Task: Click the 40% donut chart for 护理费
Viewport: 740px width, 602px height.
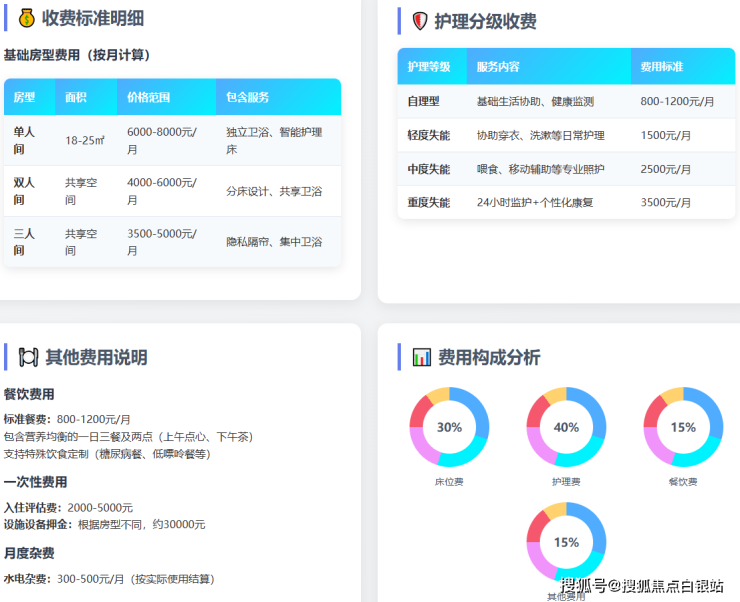Action: coord(566,427)
